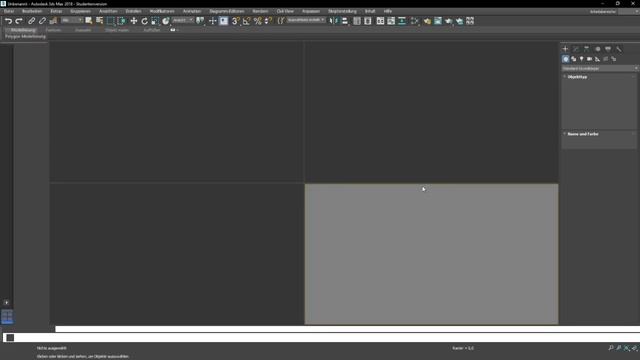Open the Schematic View icon
This screenshot has width=640, height=360.
coord(402,21)
